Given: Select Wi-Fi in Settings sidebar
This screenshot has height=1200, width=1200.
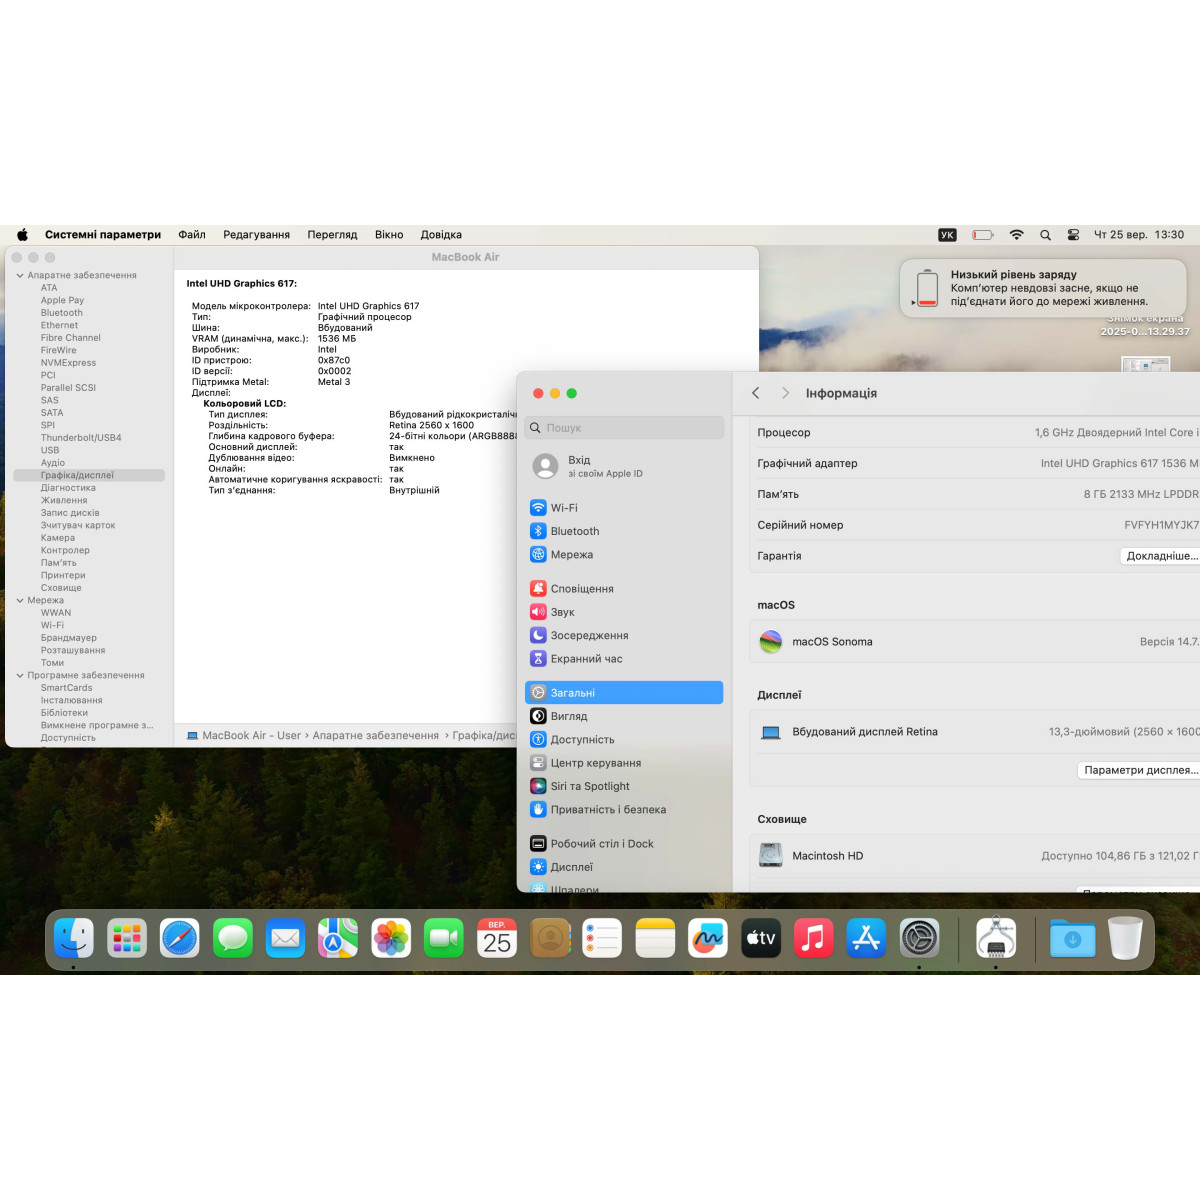Looking at the screenshot, I should tap(624, 508).
